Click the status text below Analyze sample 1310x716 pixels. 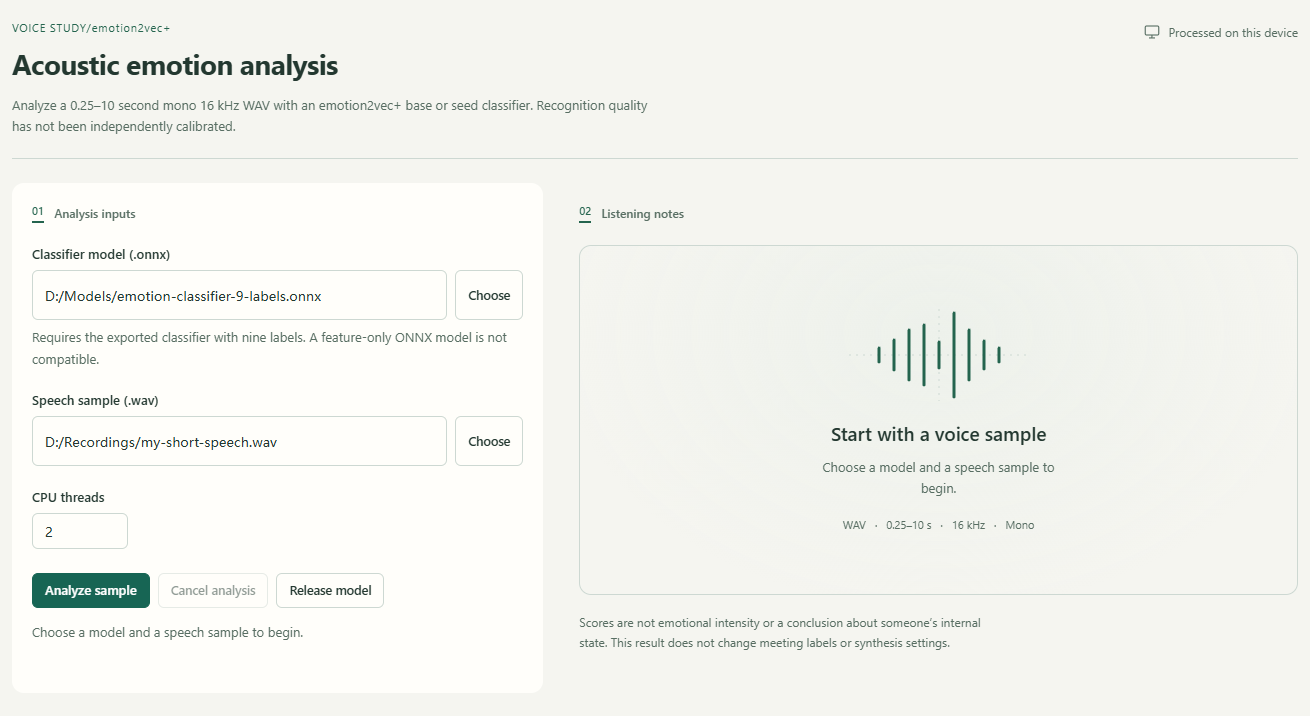(x=167, y=632)
